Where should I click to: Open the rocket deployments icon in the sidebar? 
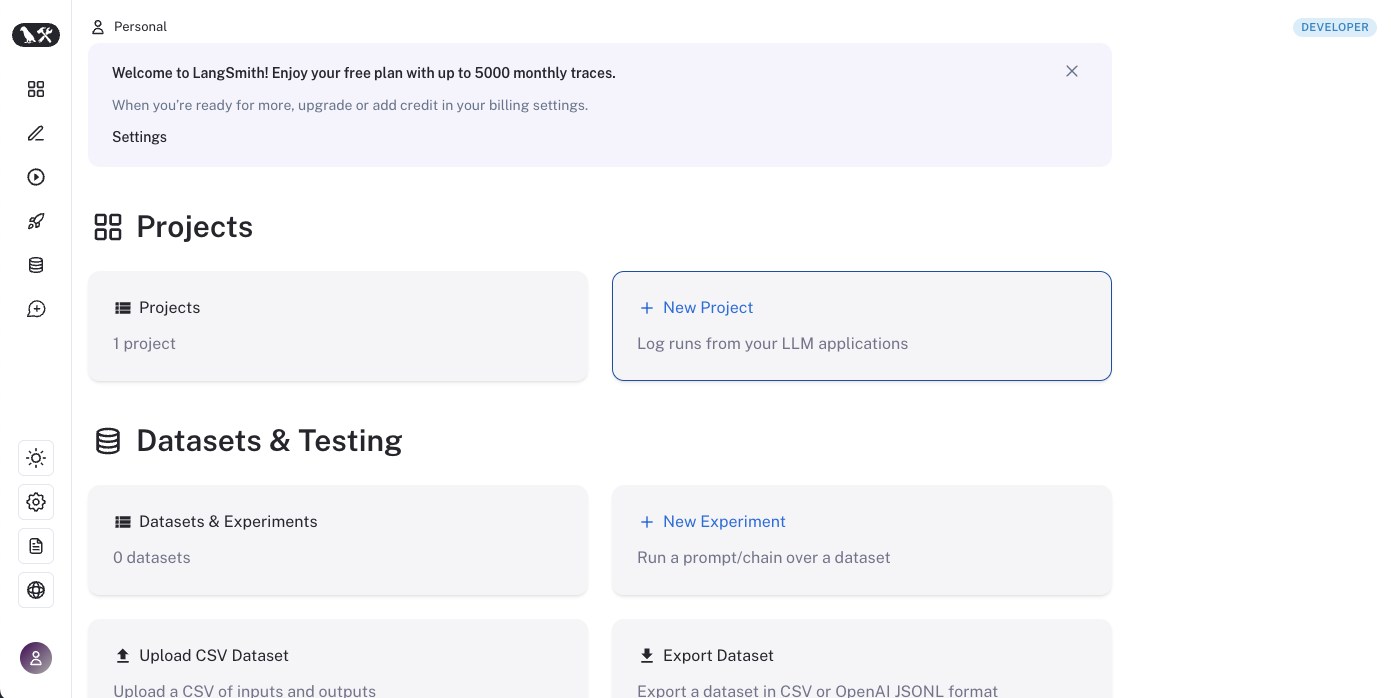36,221
